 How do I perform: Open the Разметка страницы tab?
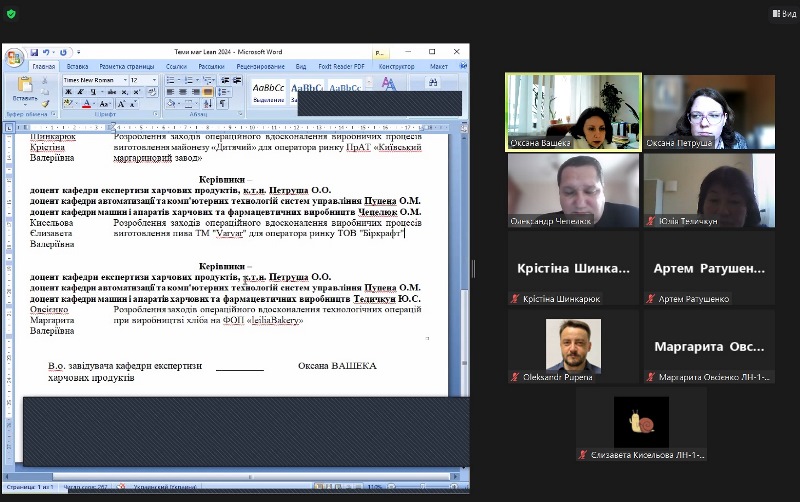pyautogui.click(x=127, y=66)
